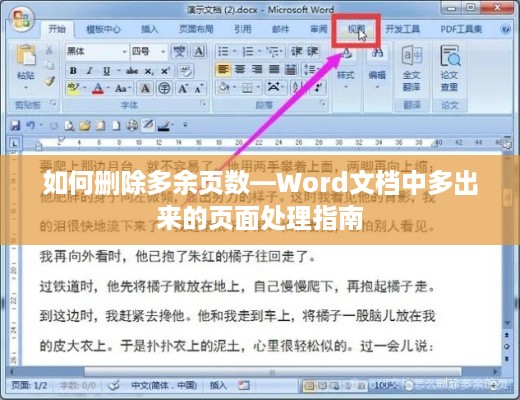520x400 pixels.
Task: Click the Shrink Font icon
Action: coord(199,89)
